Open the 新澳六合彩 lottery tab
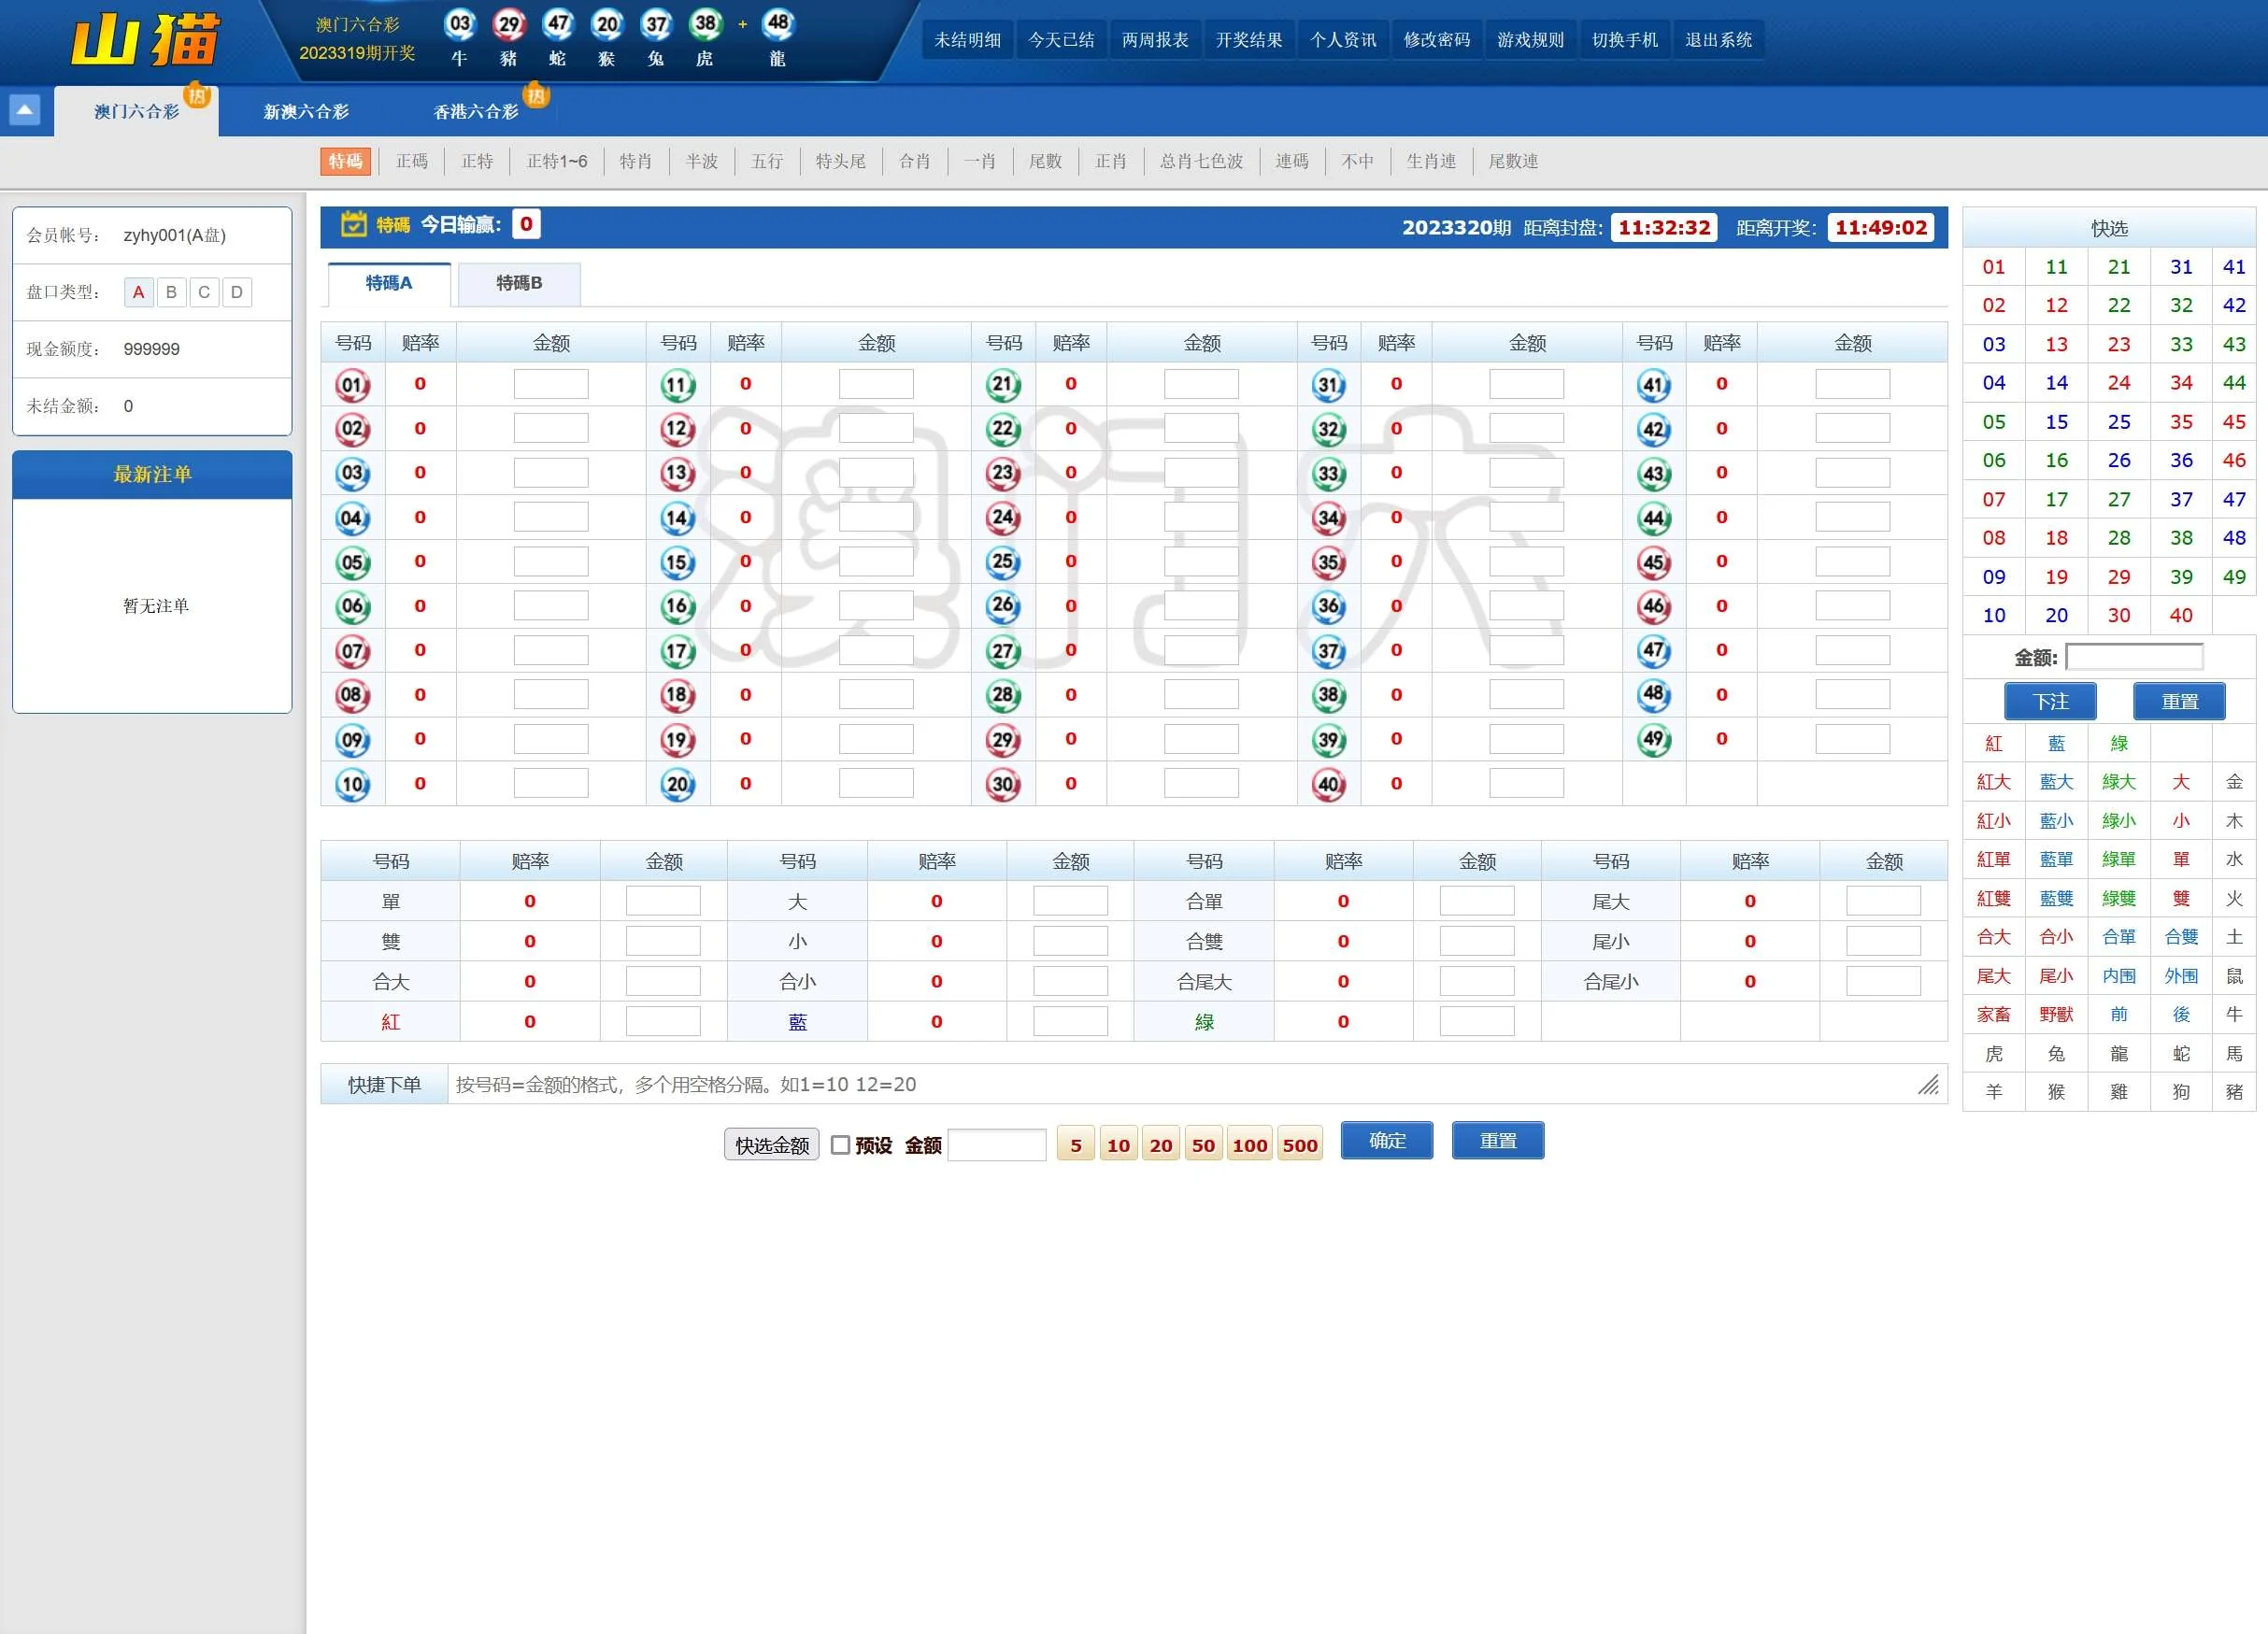This screenshot has width=2268, height=1634. pyautogui.click(x=306, y=111)
